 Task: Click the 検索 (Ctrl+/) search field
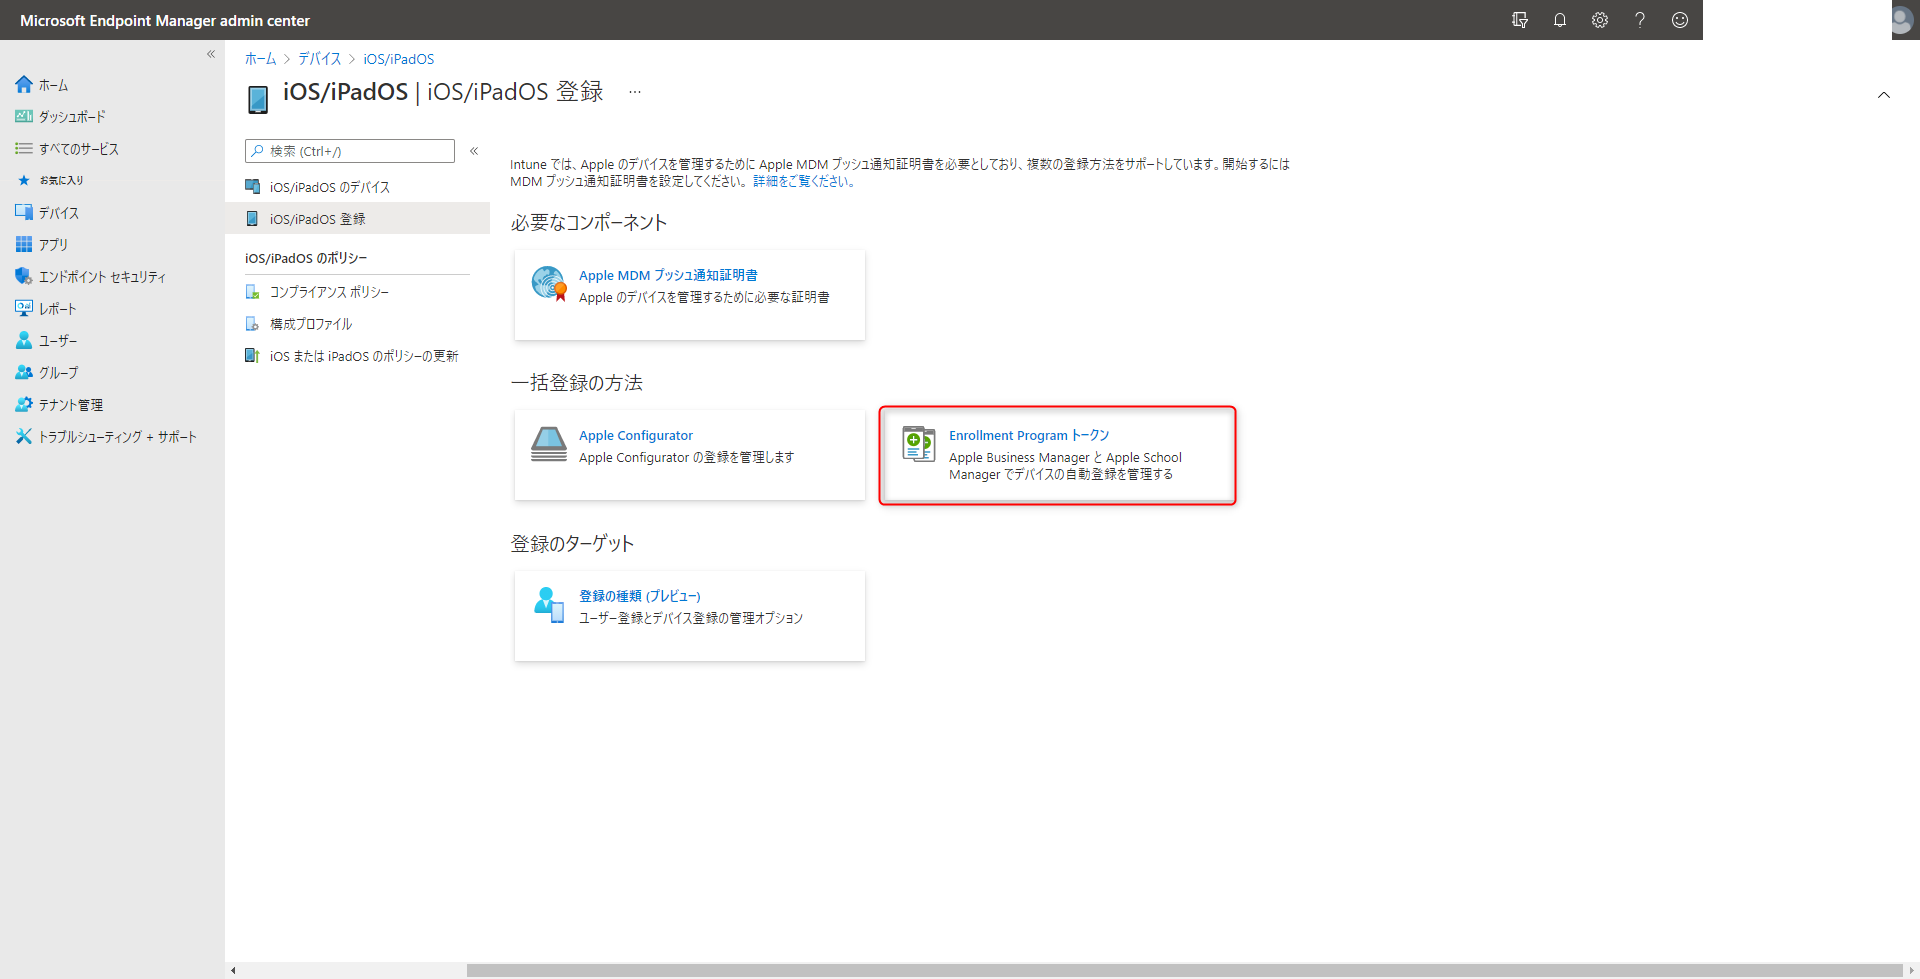coord(349,150)
